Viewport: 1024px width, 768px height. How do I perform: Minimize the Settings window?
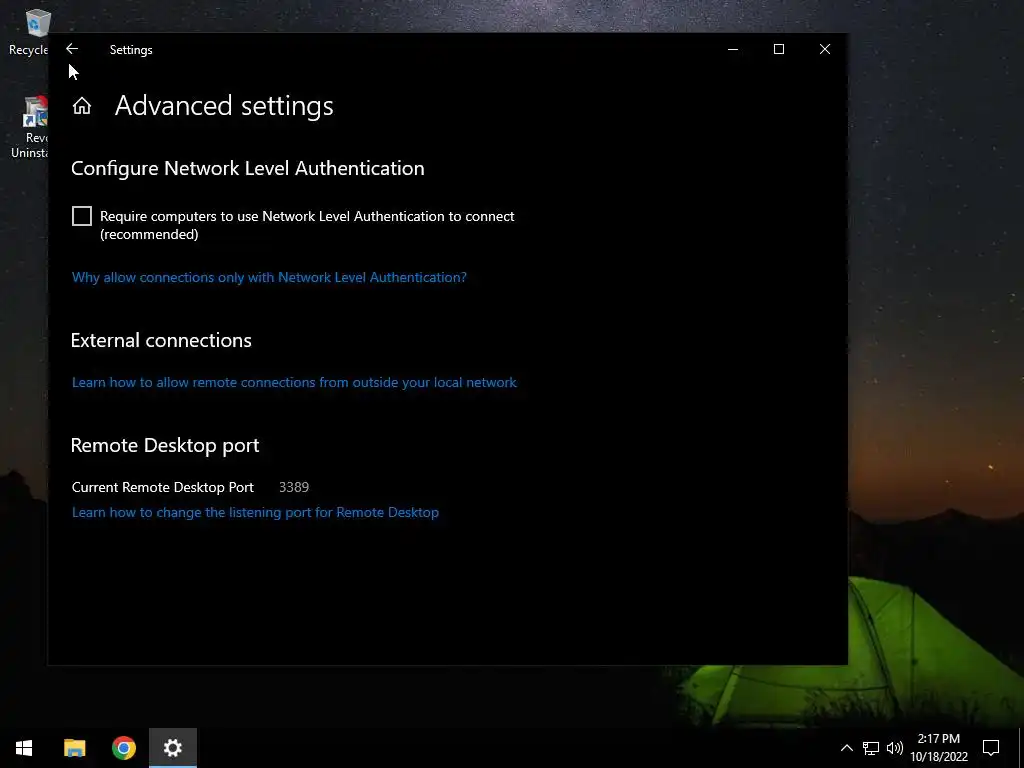point(733,50)
